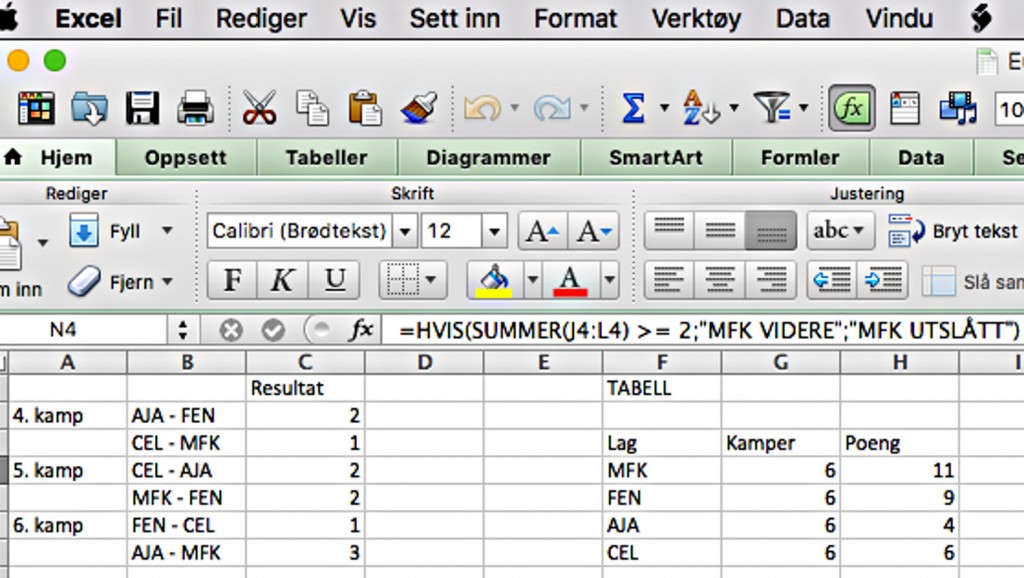1024x578 pixels.
Task: Click the AutoSum sigma icon
Action: coord(633,108)
